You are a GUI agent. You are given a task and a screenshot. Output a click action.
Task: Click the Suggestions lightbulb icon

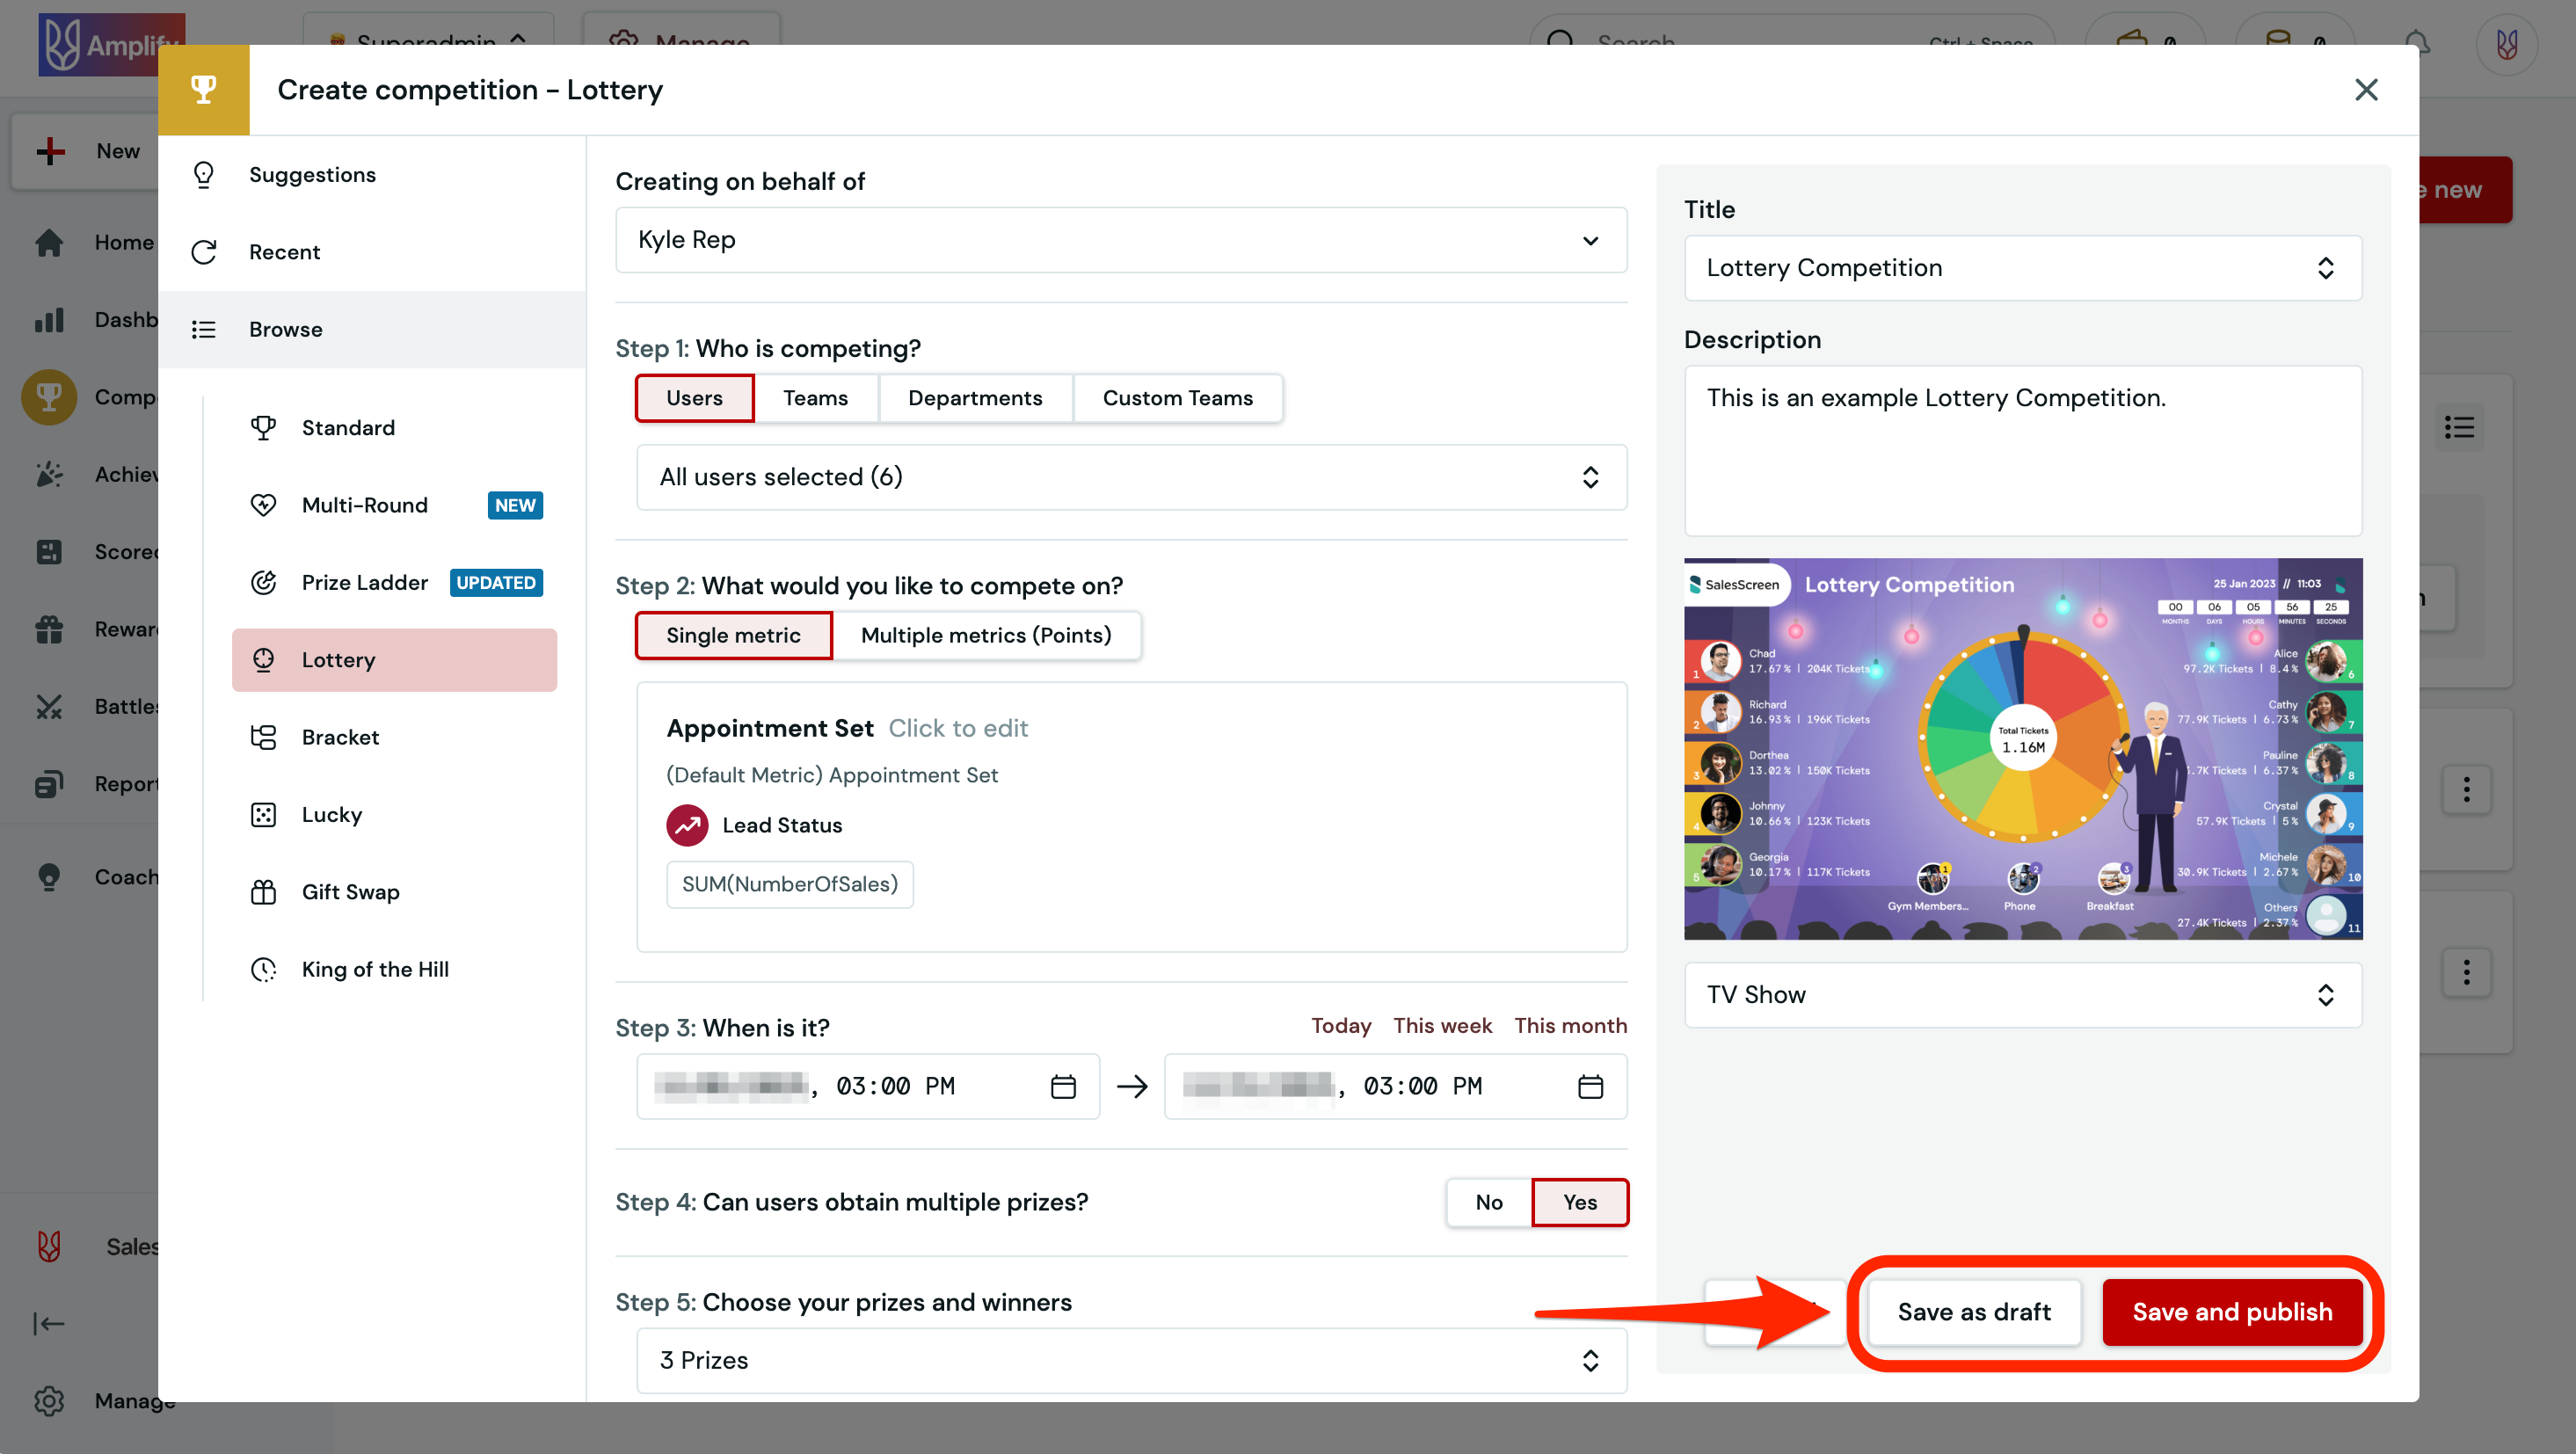click(204, 174)
